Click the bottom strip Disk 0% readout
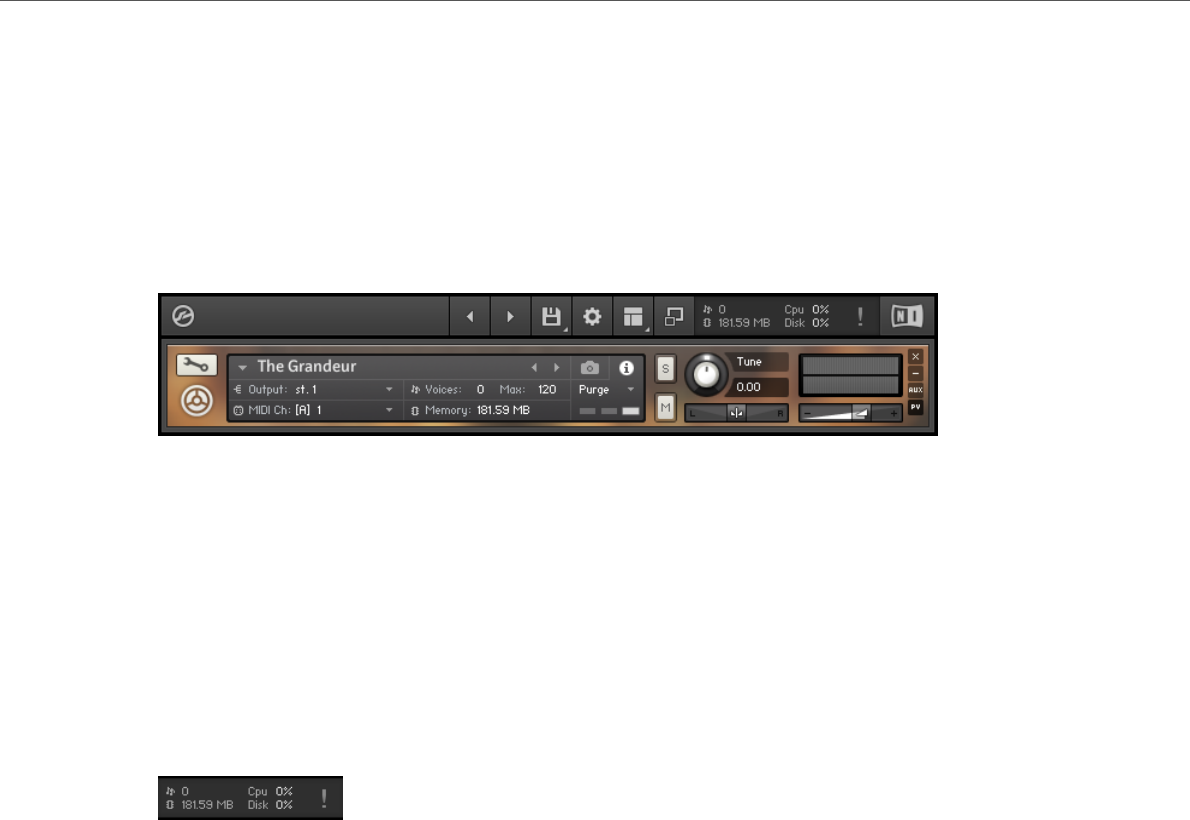Viewport: 1190px width, 820px height. click(x=270, y=805)
